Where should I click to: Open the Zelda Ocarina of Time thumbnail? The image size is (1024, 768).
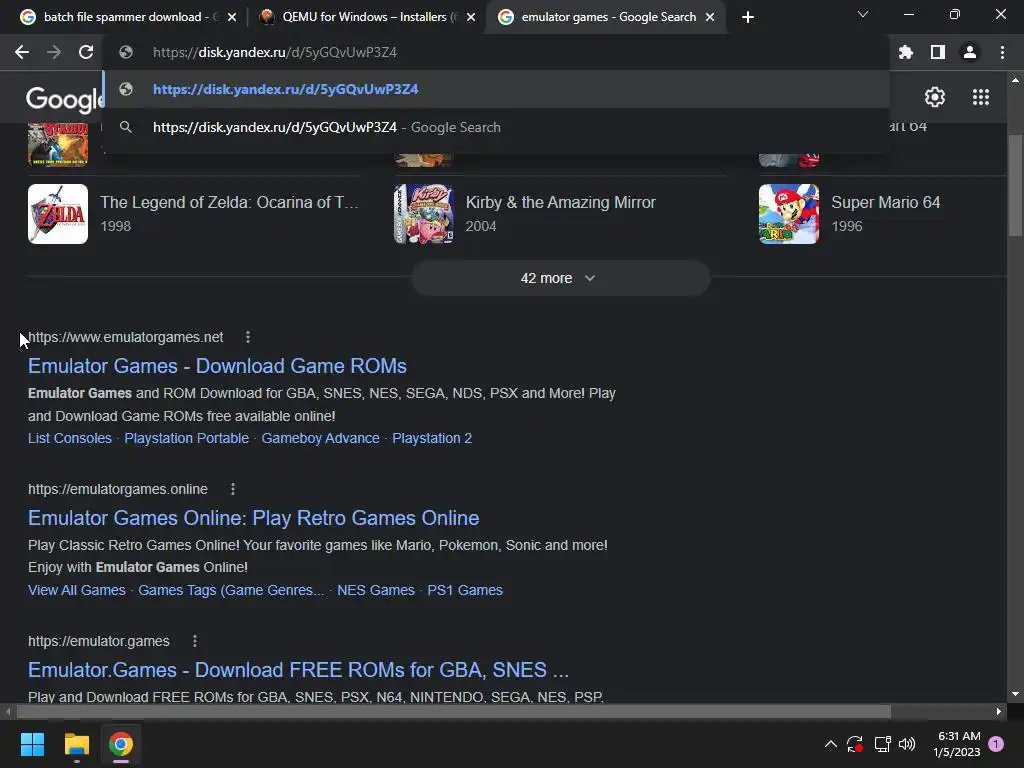coord(58,214)
